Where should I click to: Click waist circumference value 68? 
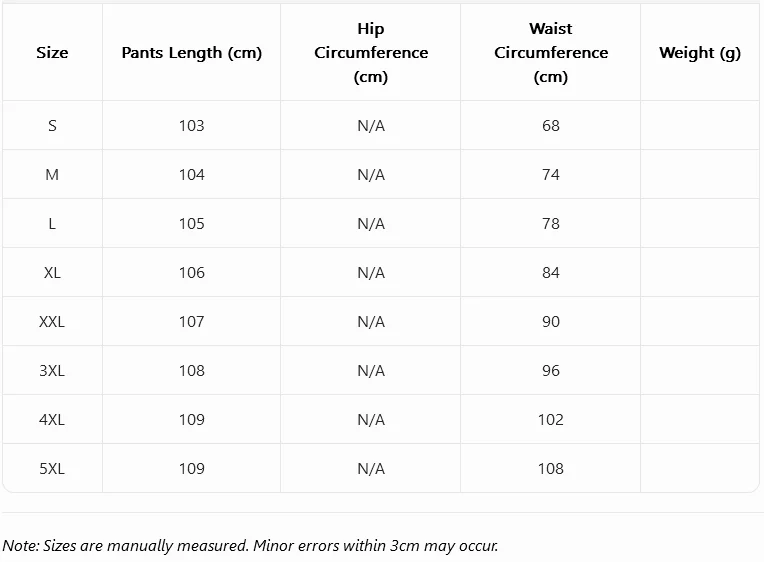(551, 126)
